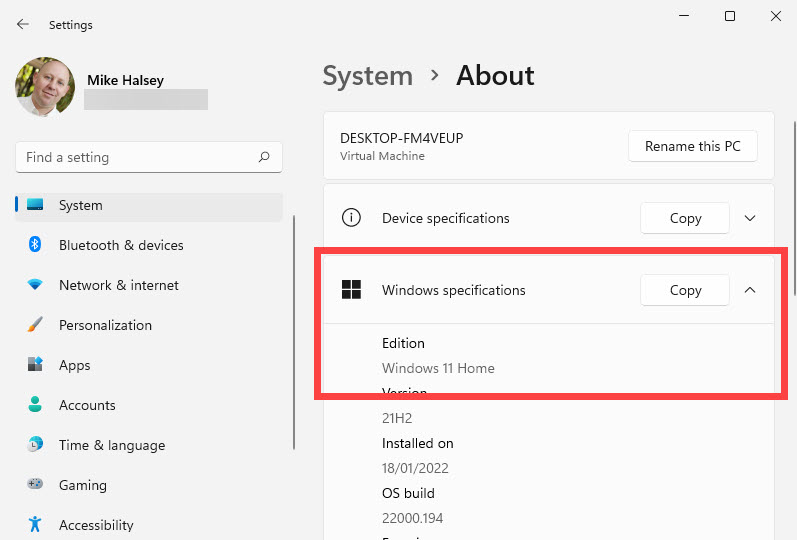
Task: Minimize the Settings window
Action: tap(684, 16)
